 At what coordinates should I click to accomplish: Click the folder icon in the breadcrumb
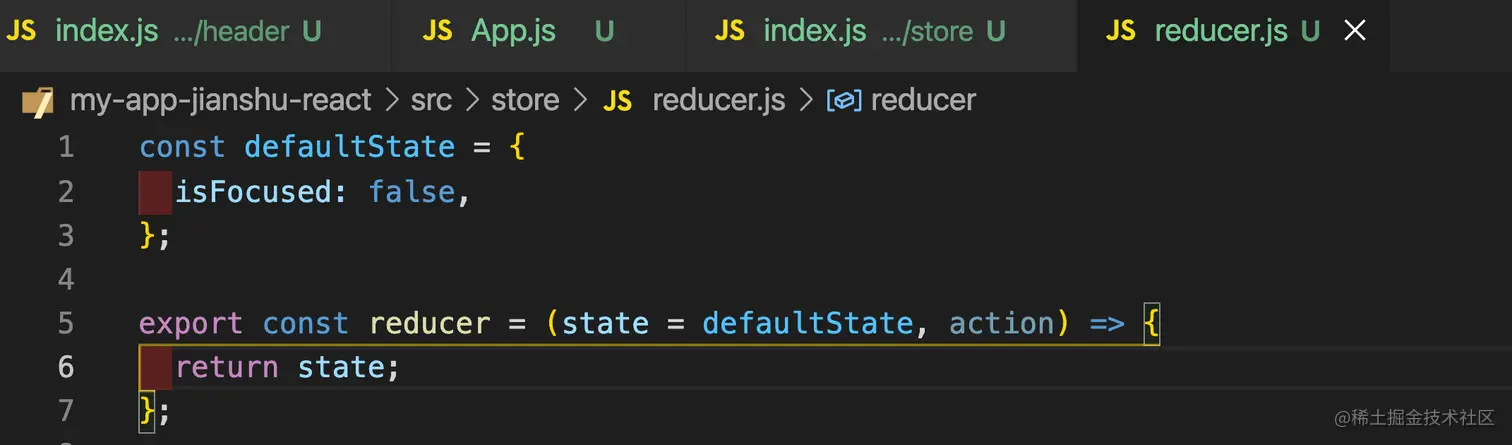pos(37,101)
